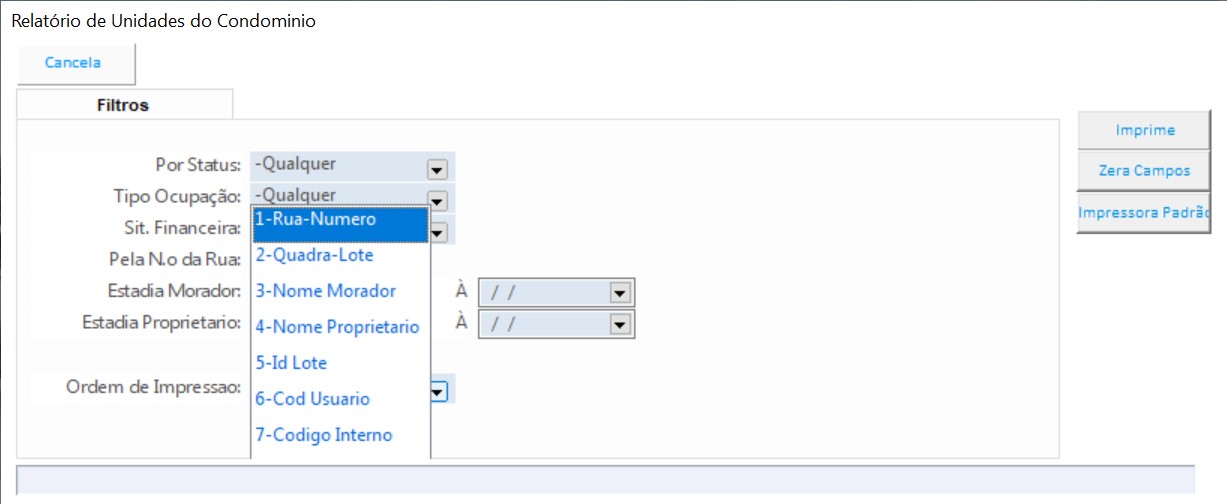
Task: Click the Zera Campos button
Action: [x=1144, y=171]
